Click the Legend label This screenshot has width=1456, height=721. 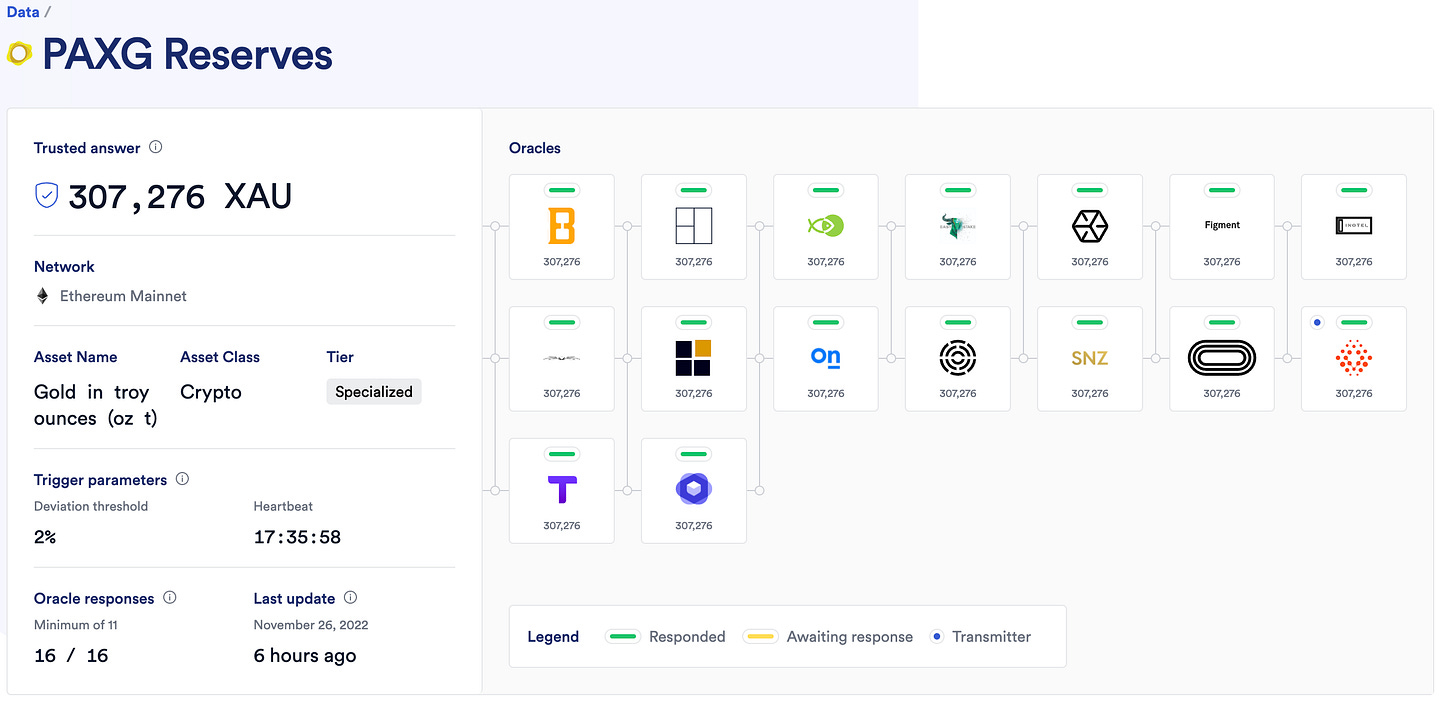coord(553,637)
